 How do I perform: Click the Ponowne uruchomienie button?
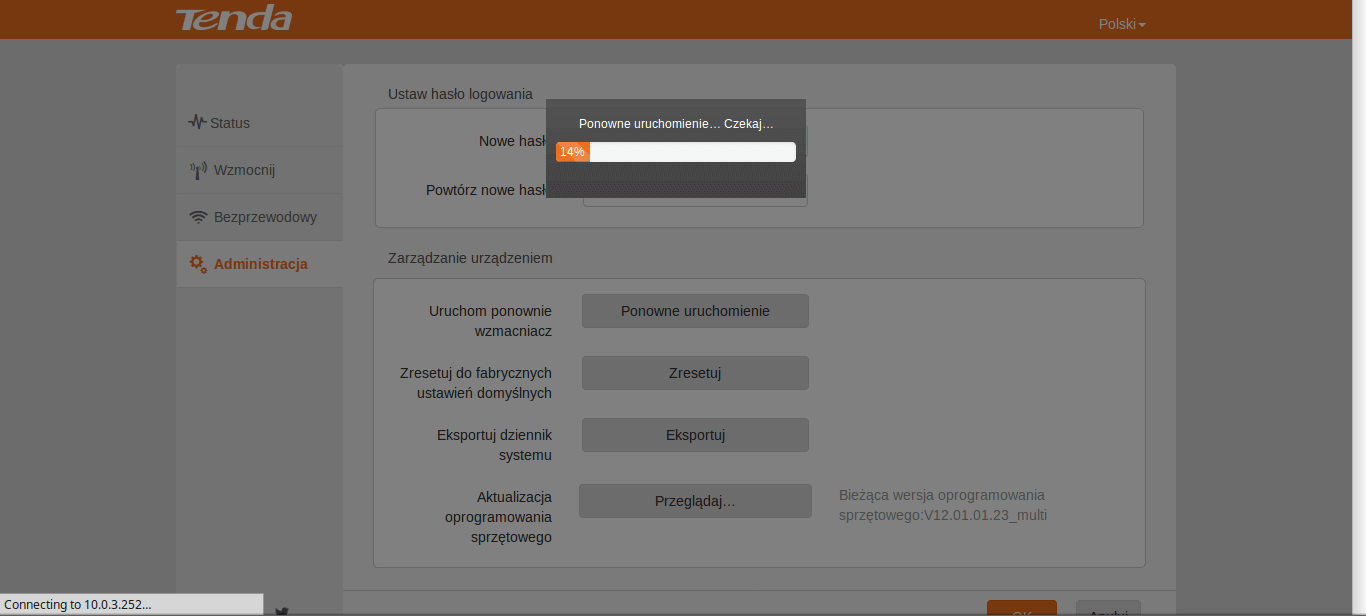(x=695, y=311)
